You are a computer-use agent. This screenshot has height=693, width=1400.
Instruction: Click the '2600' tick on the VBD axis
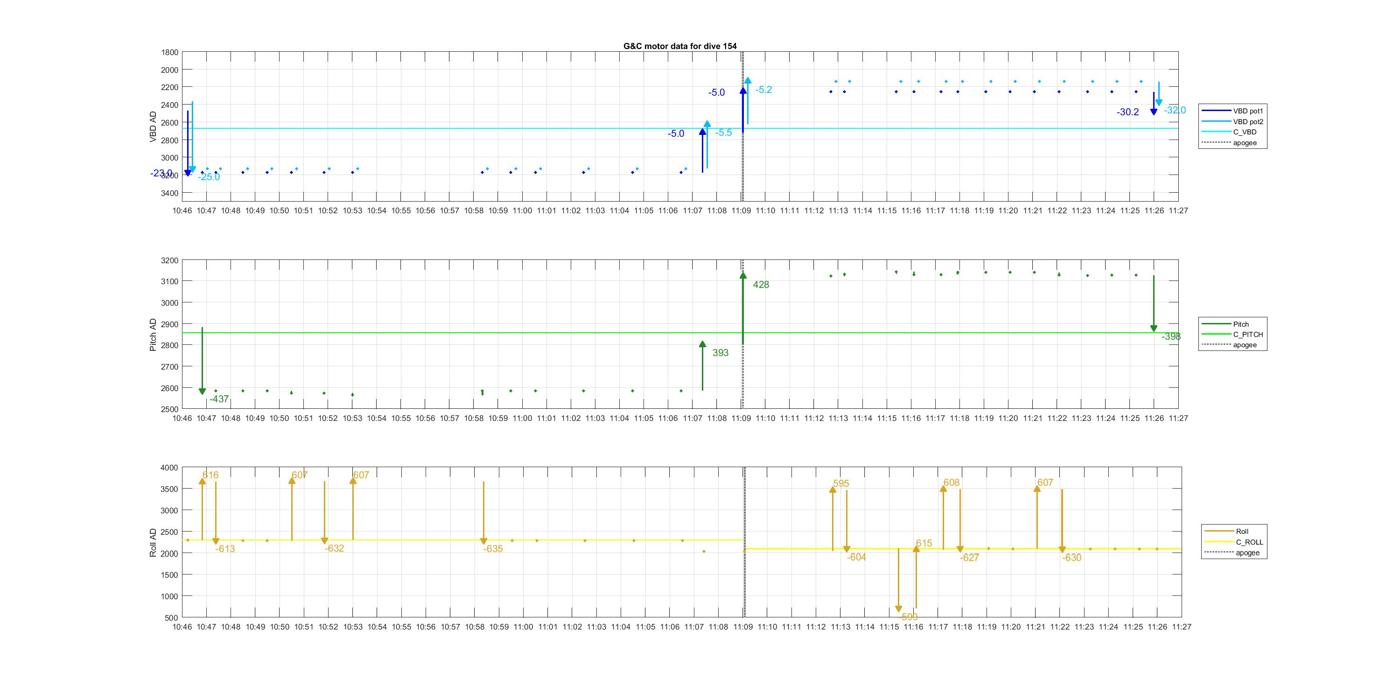(170, 123)
